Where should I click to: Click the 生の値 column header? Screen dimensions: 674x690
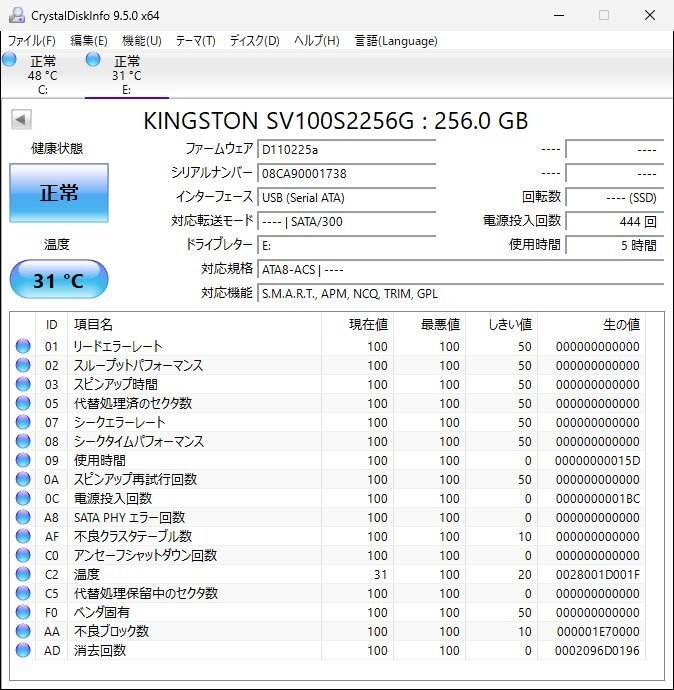591,324
